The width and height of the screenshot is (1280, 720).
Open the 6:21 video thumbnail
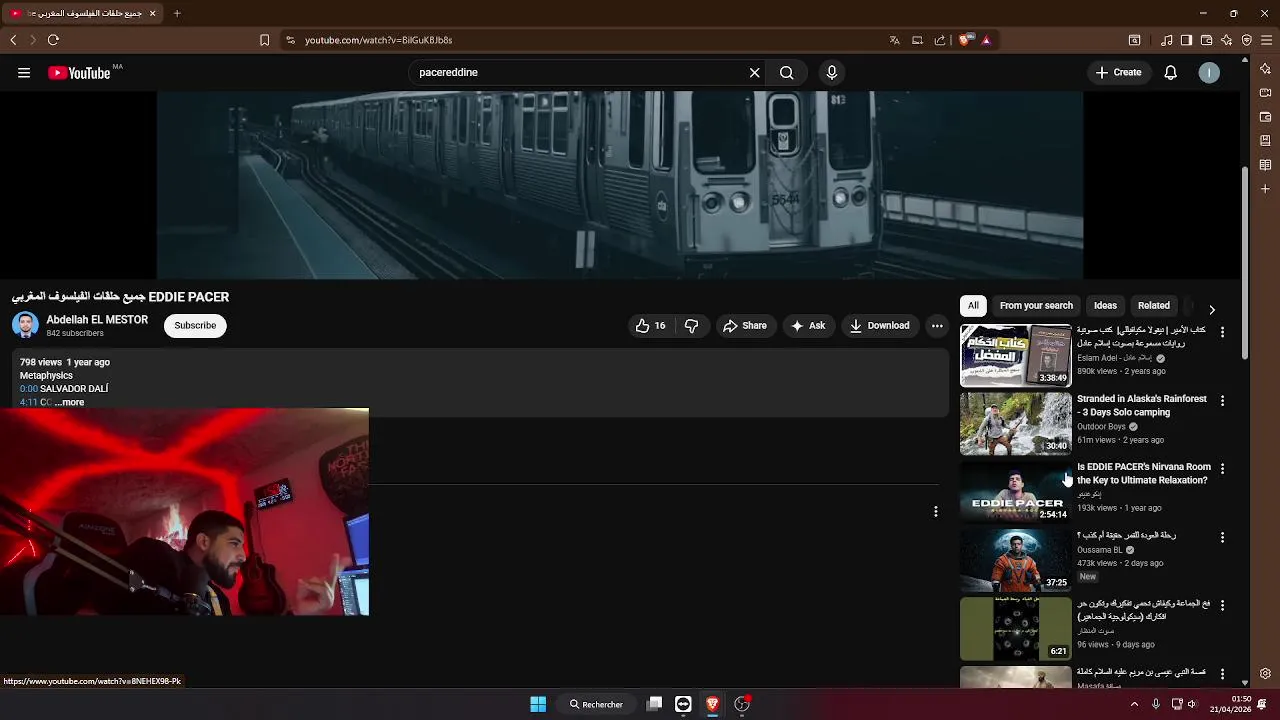click(1015, 628)
